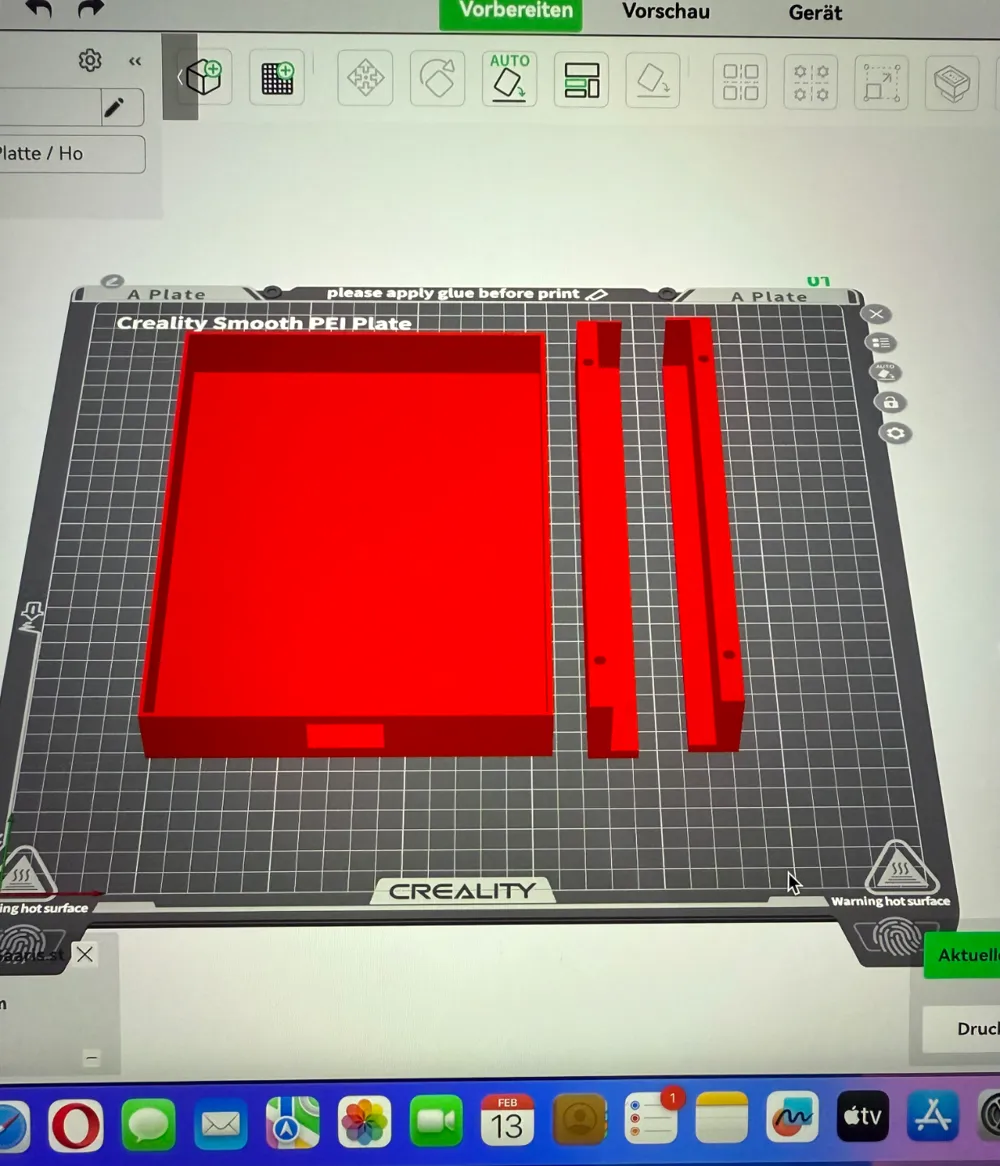The height and width of the screenshot is (1166, 1000).
Task: Open the Gerät tab
Action: pos(816,13)
